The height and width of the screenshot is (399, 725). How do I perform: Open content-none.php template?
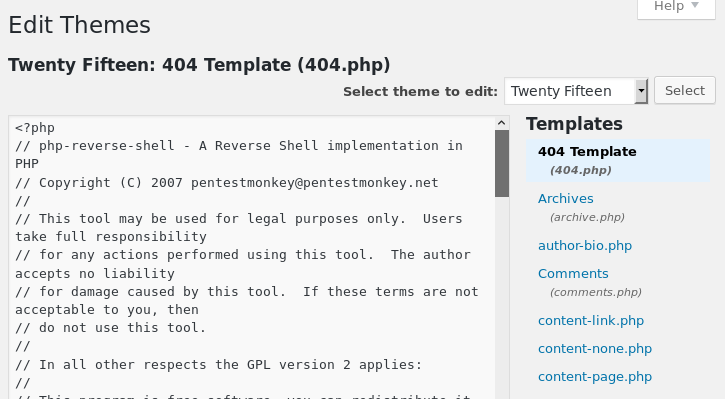[595, 349]
